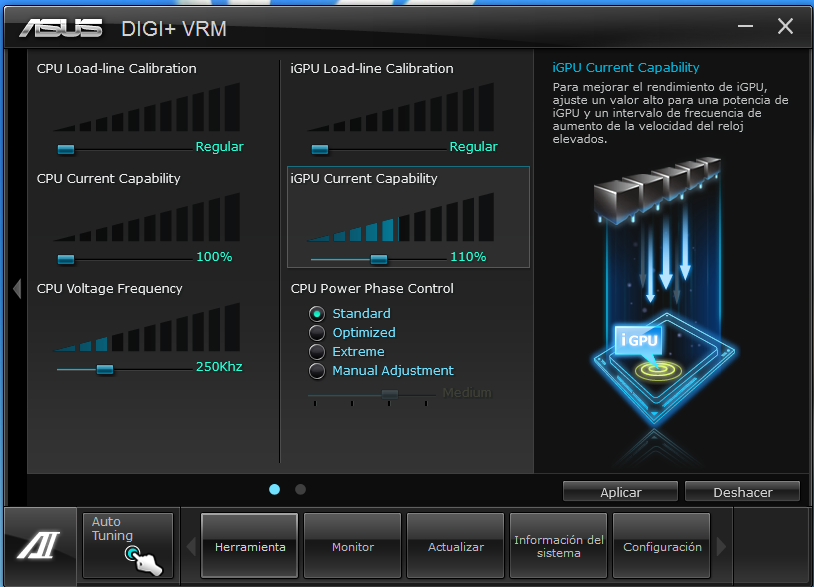
Task: Click the 110% iGPU capability value
Action: pos(468,256)
